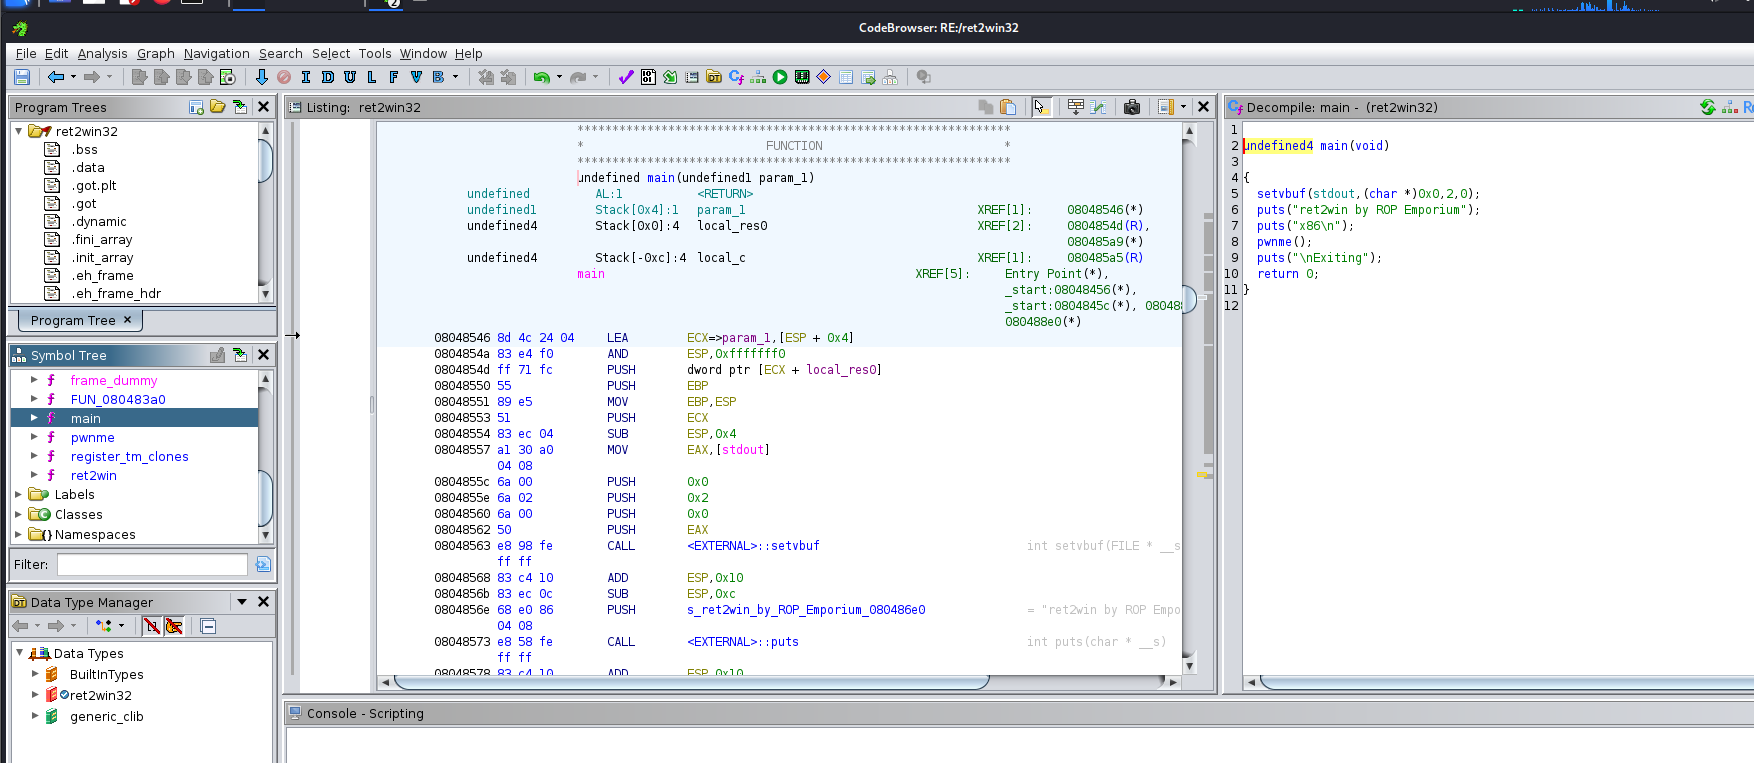The image size is (1754, 763).
Task: Undo the last change with green arrow
Action: 541,77
